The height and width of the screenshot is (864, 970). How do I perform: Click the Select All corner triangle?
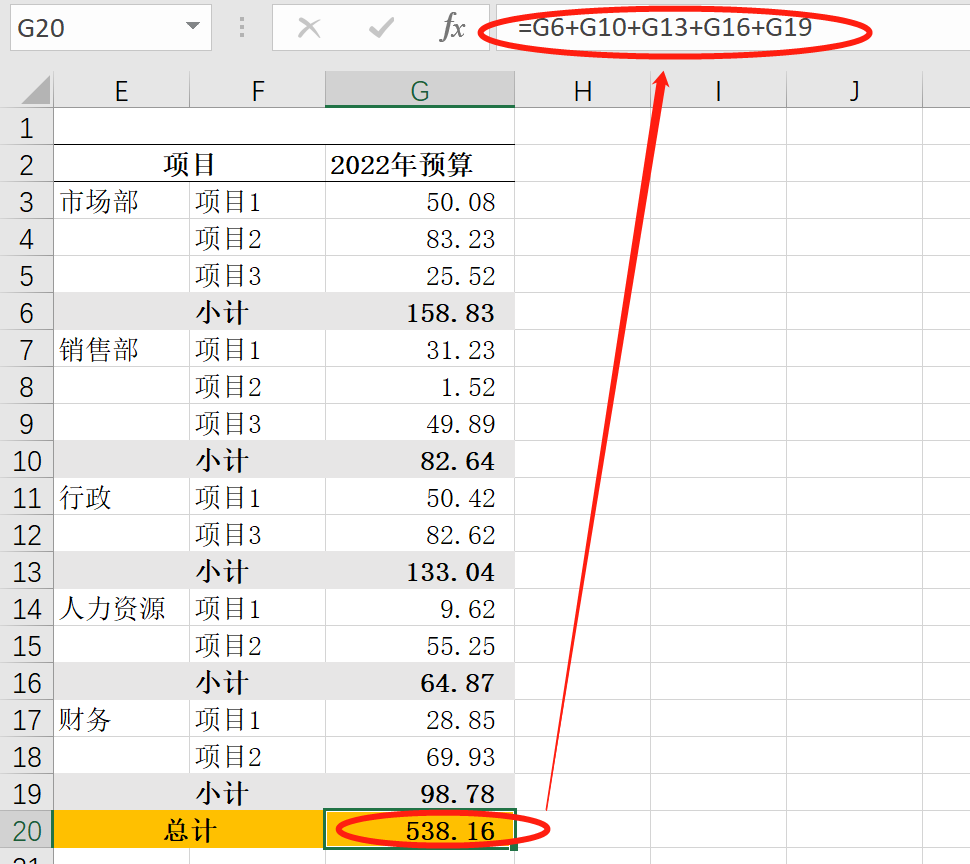35,91
